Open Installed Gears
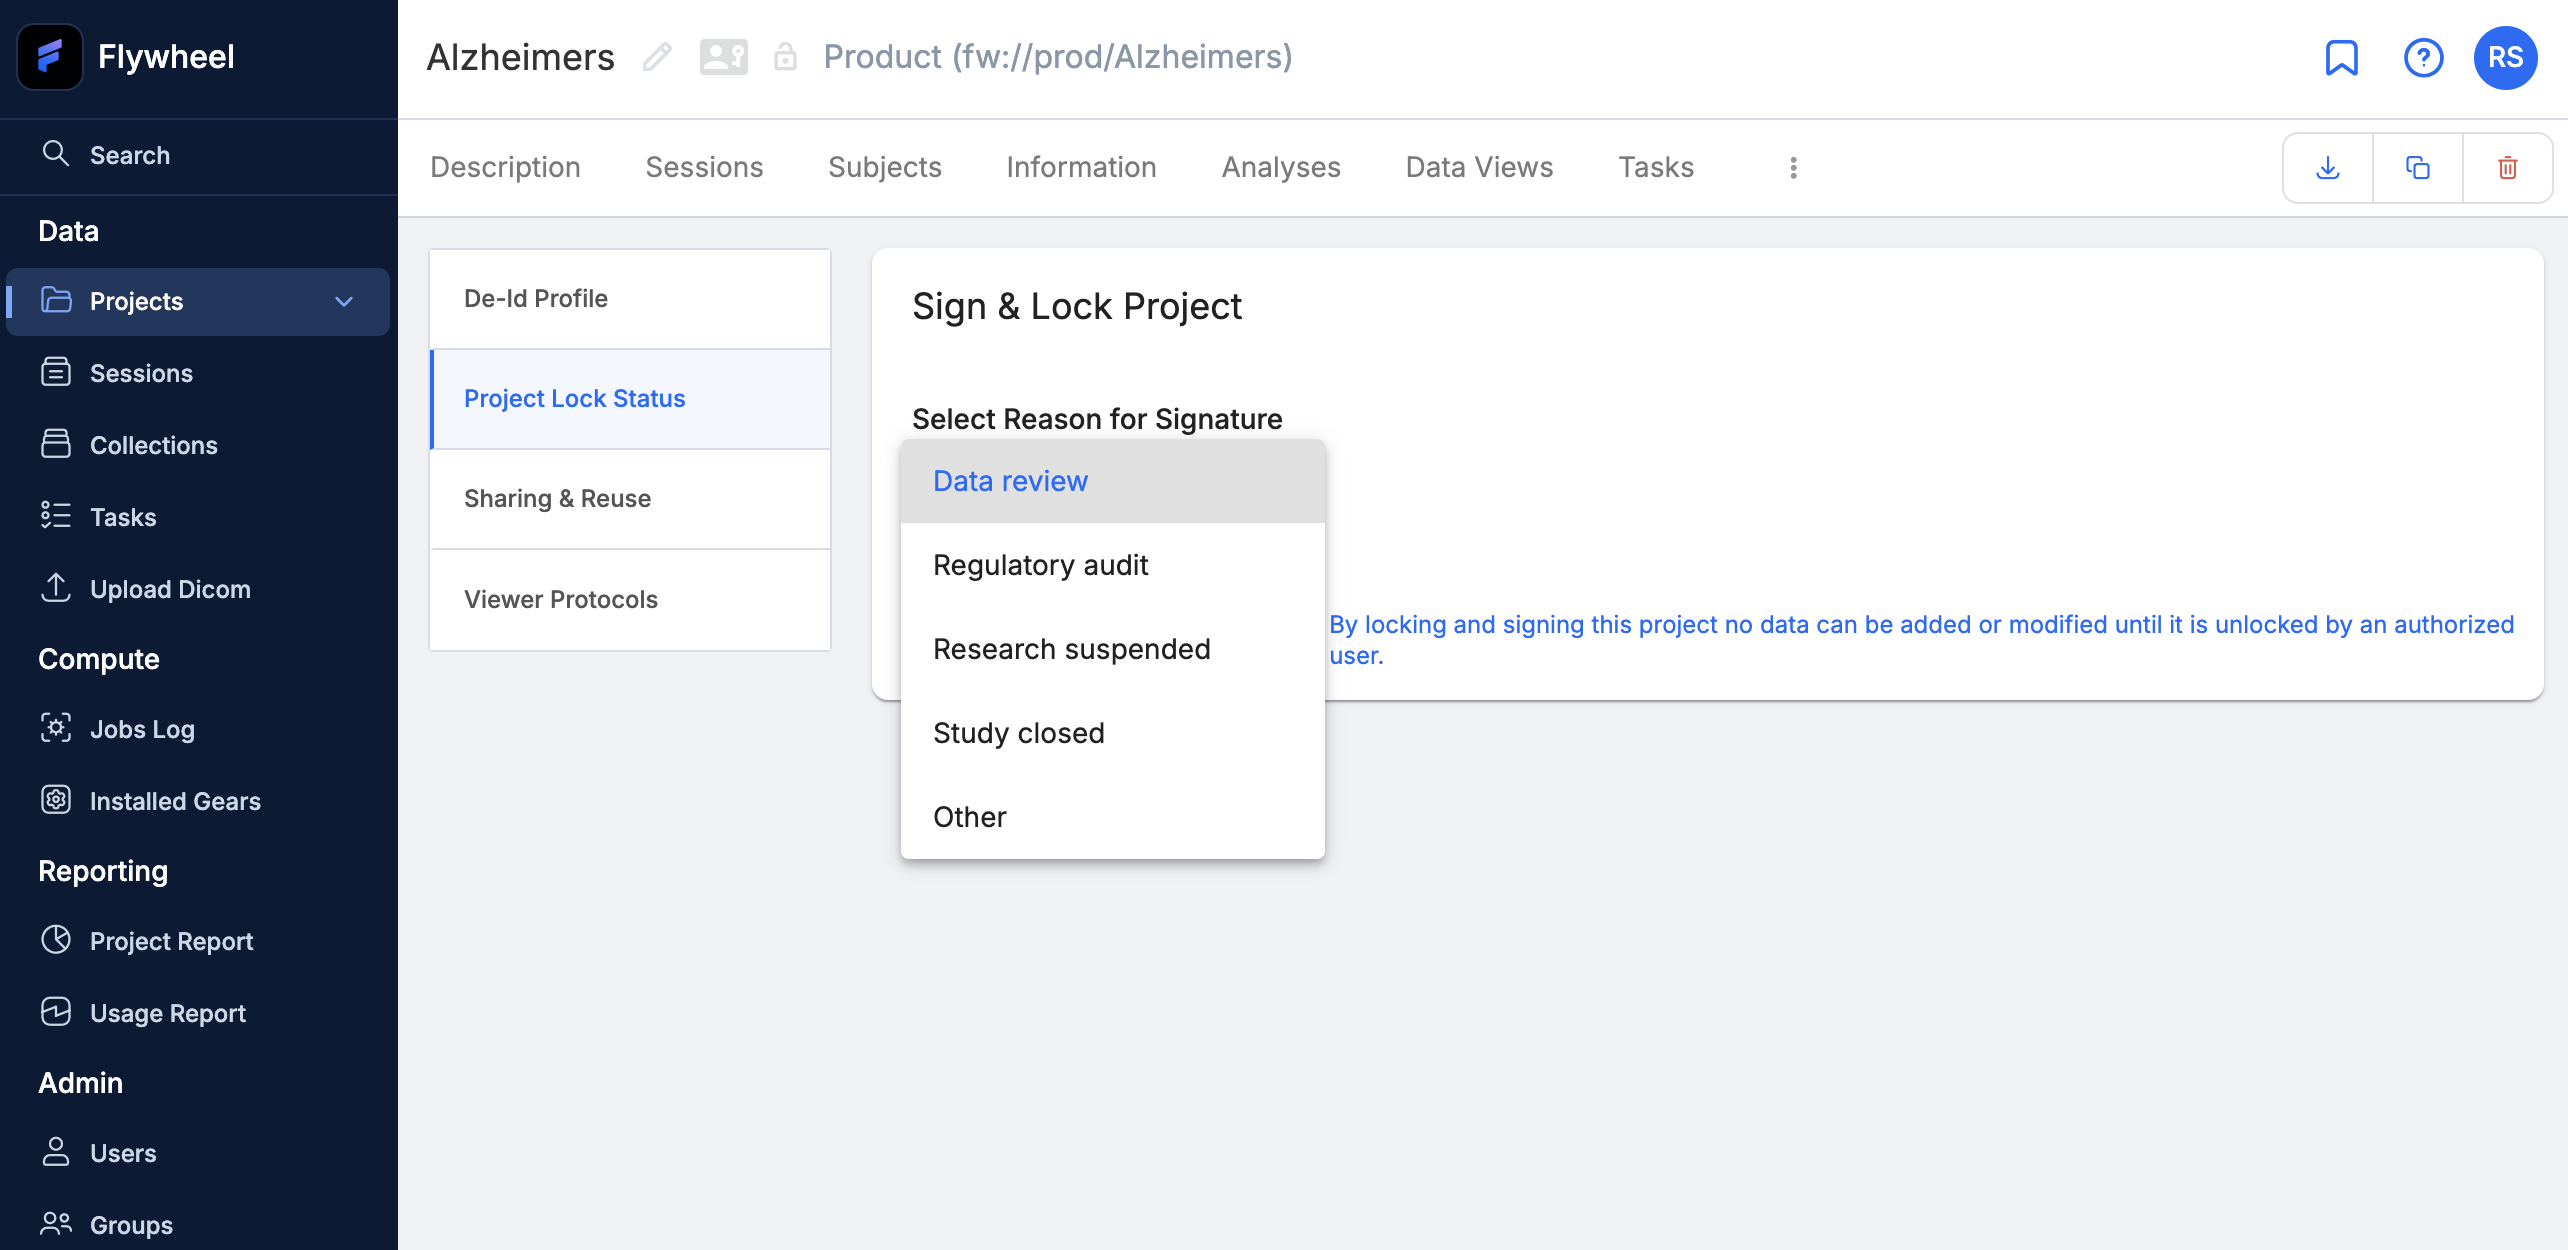Screen dimensions: 2568x1250 pyautogui.click(x=199, y=801)
